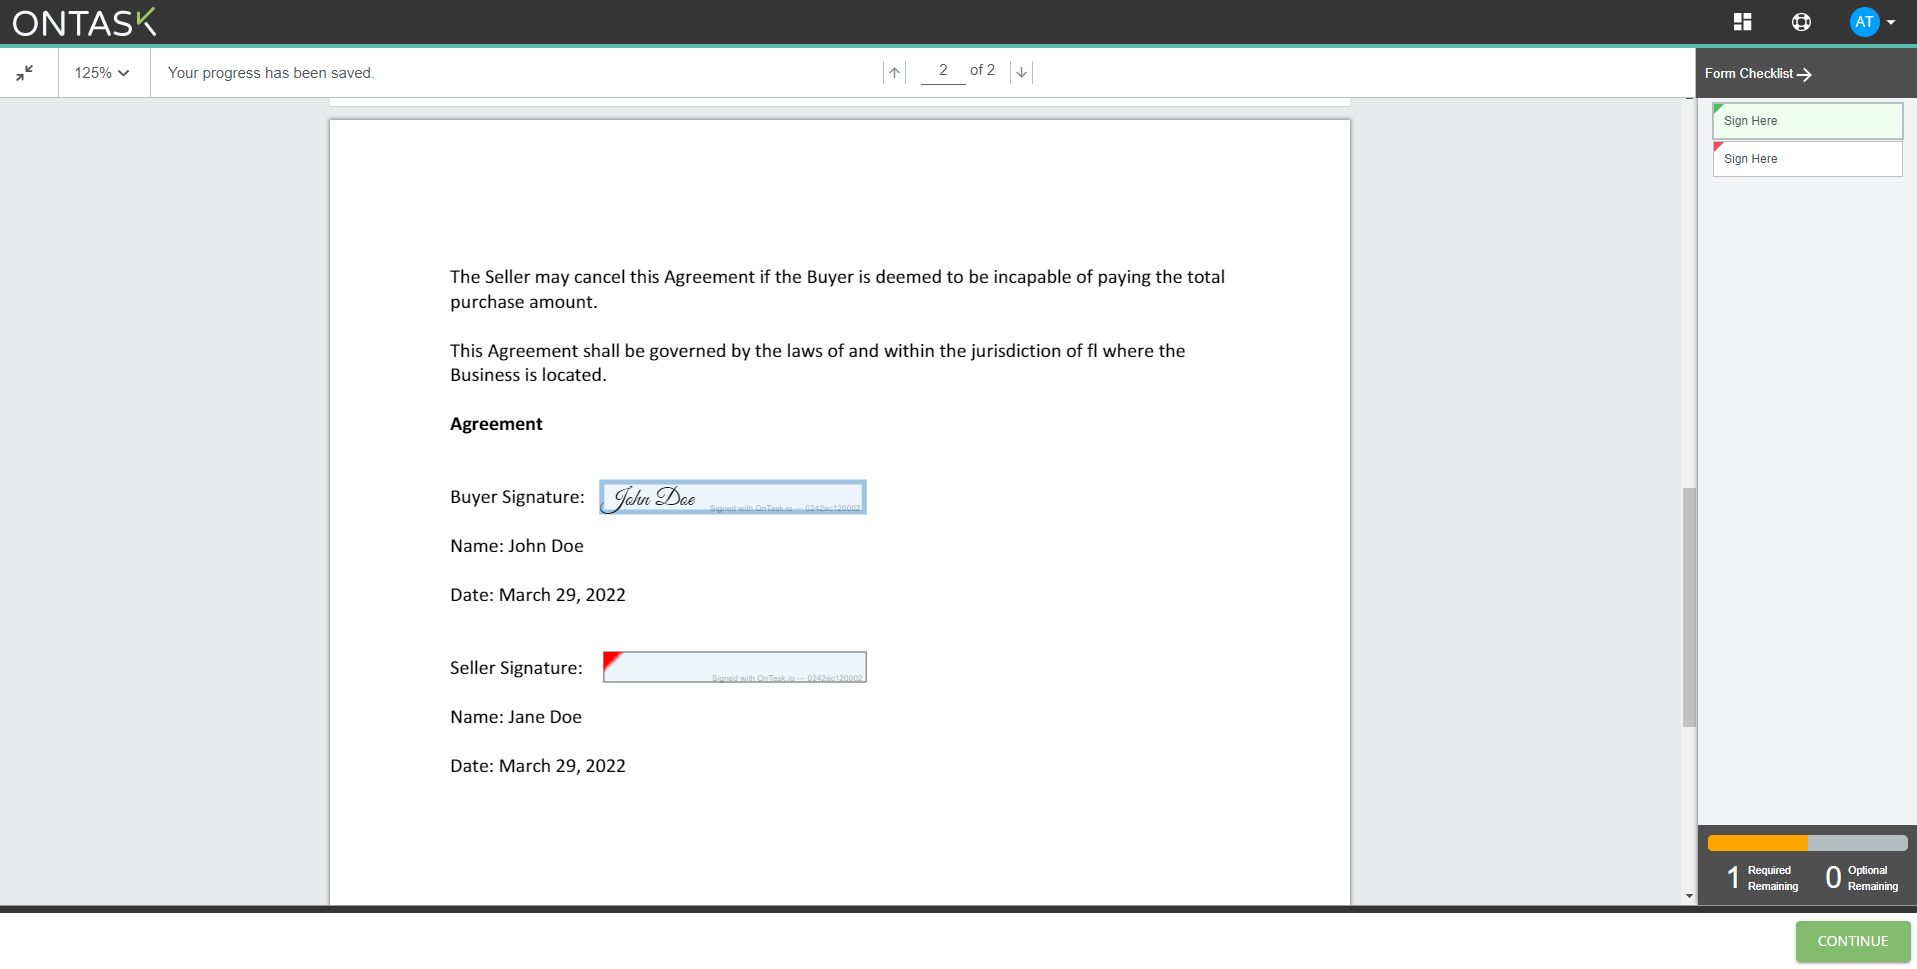Click the ONTASK logo
Viewport: 1917px width, 969px height.
click(83, 21)
